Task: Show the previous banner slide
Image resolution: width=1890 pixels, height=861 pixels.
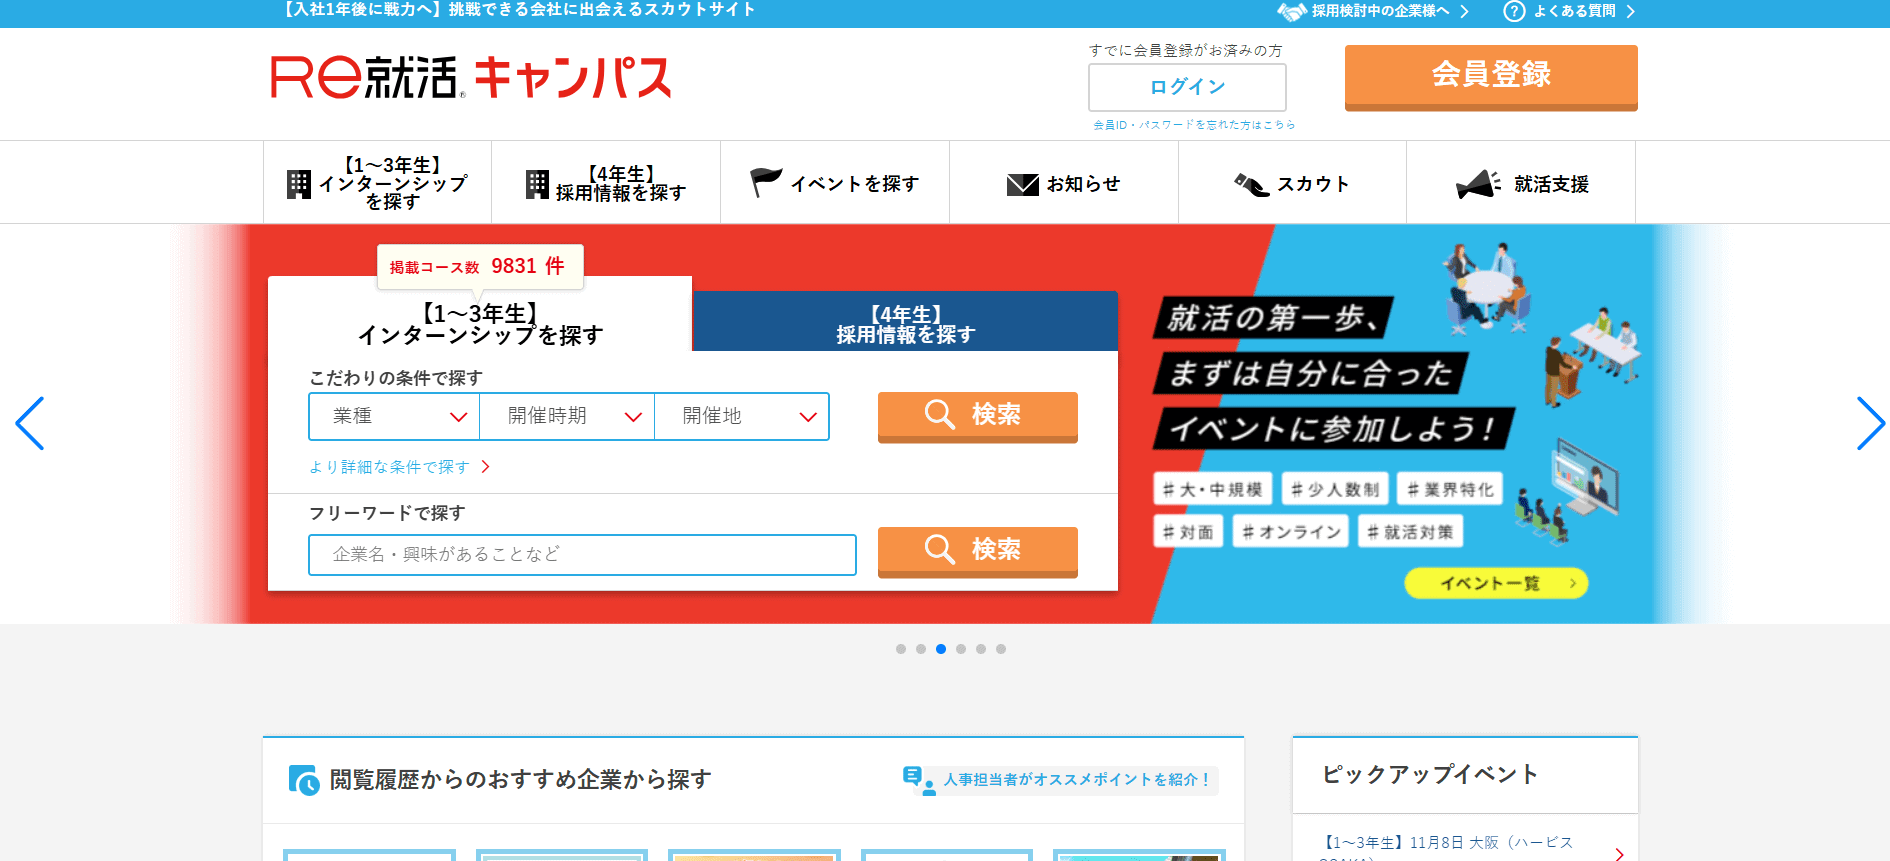Action: point(30,423)
